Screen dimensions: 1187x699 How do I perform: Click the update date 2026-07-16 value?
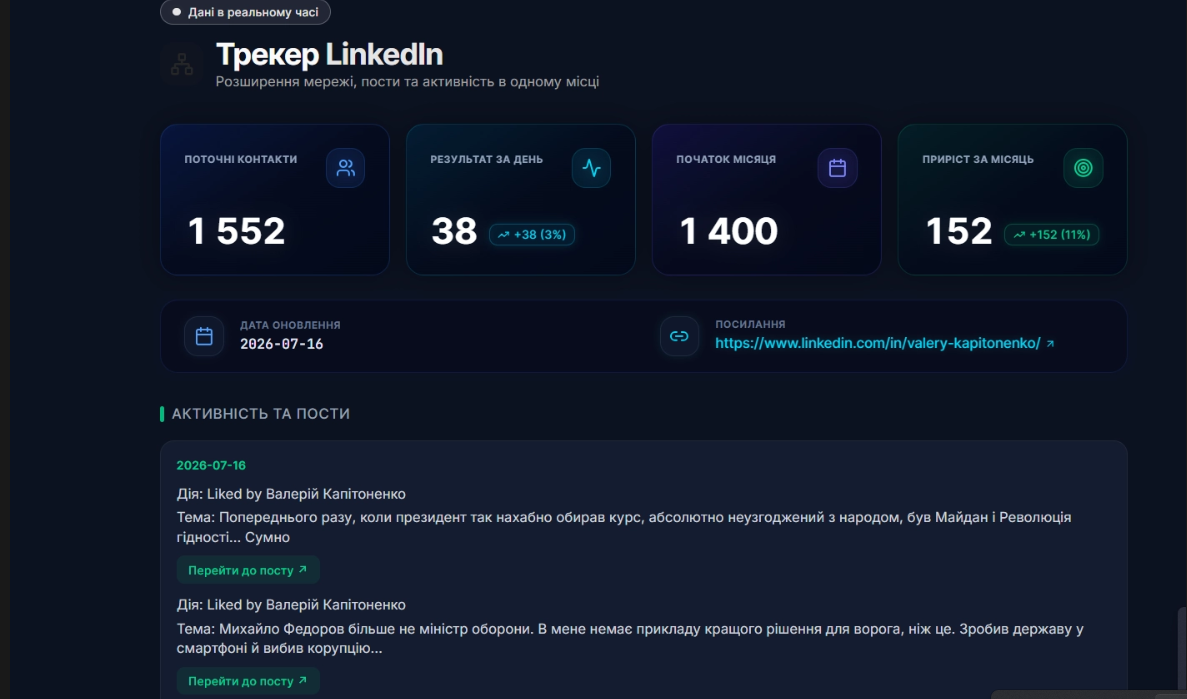(282, 344)
